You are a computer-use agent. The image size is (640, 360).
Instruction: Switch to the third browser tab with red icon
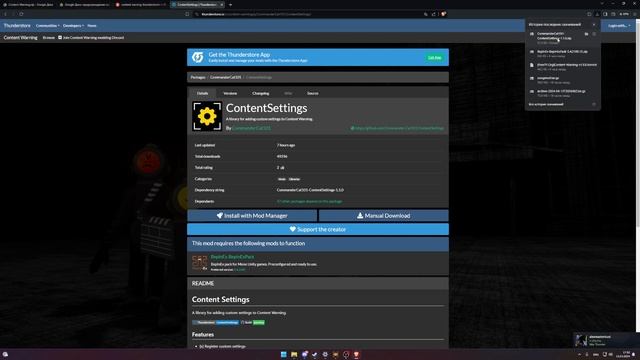click(140, 4)
